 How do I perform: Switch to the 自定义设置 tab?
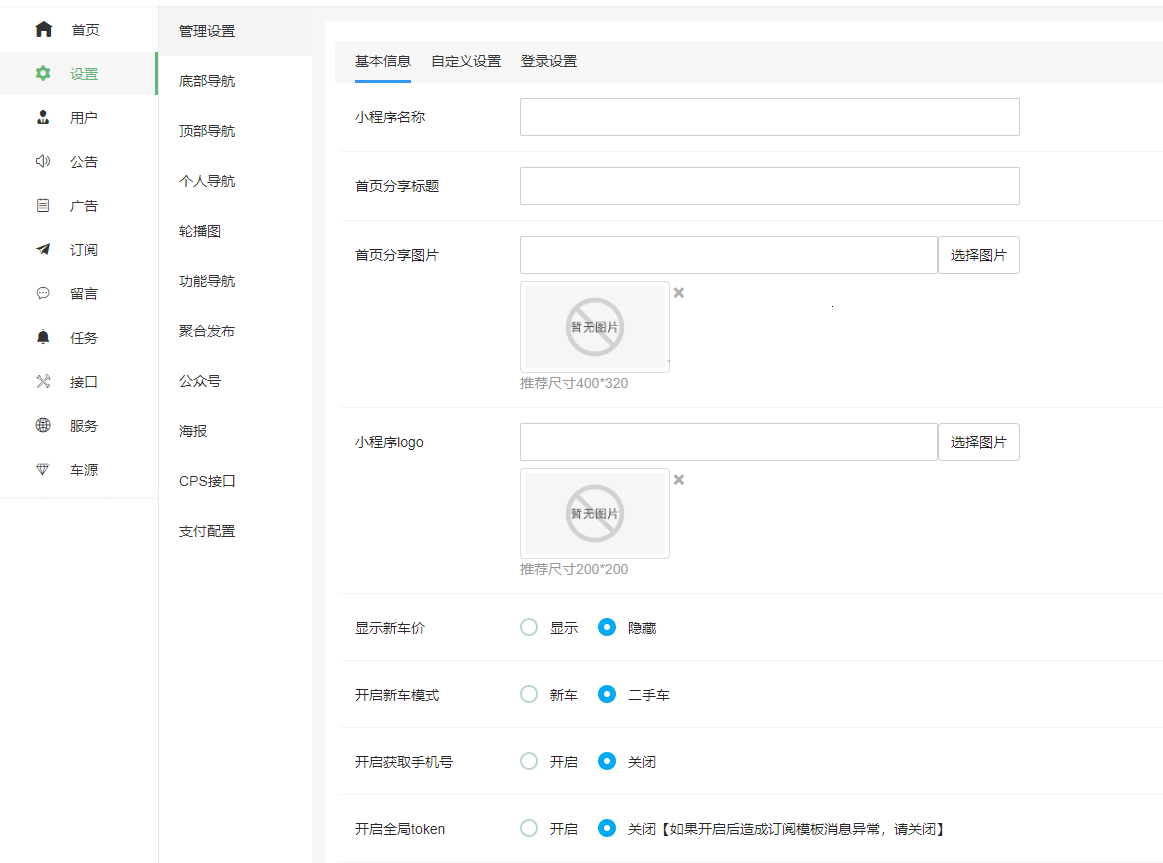coord(466,61)
